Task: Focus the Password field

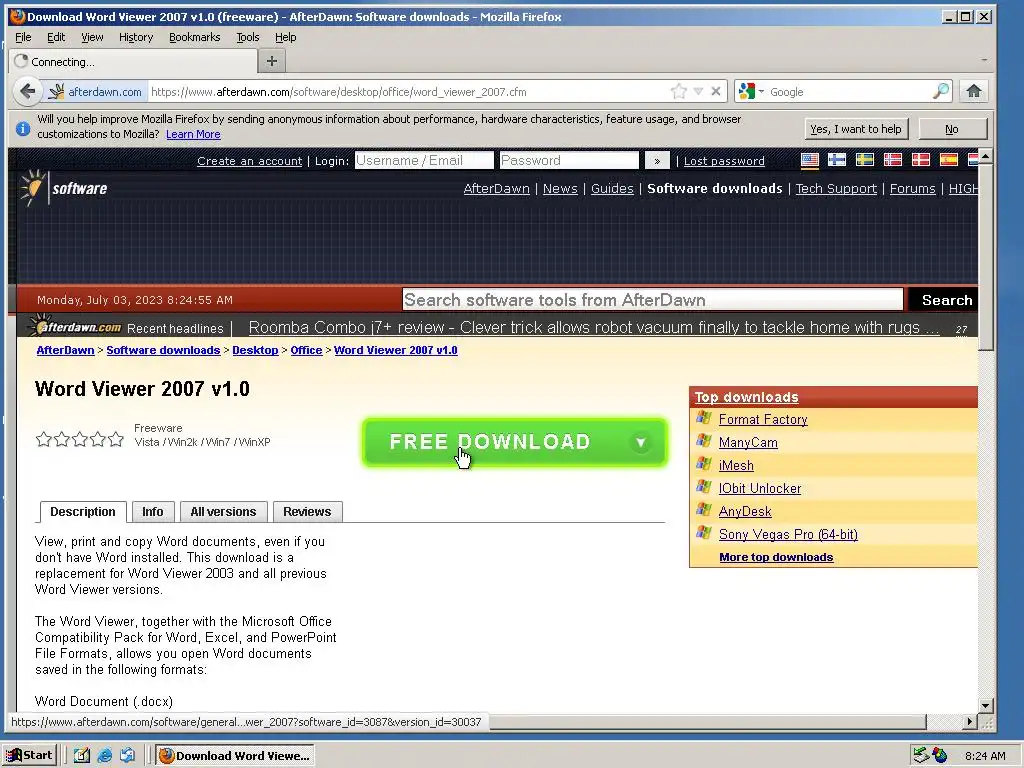Action: coord(569,161)
